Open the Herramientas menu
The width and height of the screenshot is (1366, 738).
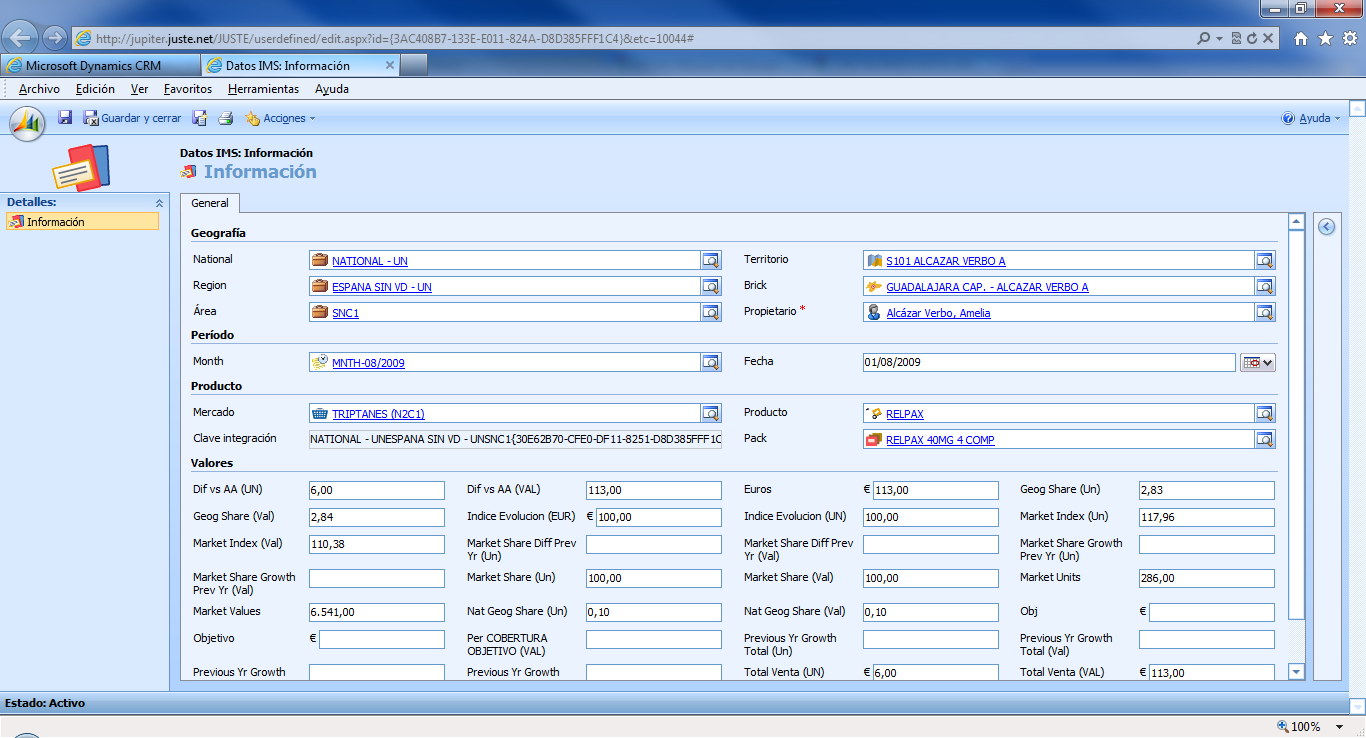pos(263,89)
